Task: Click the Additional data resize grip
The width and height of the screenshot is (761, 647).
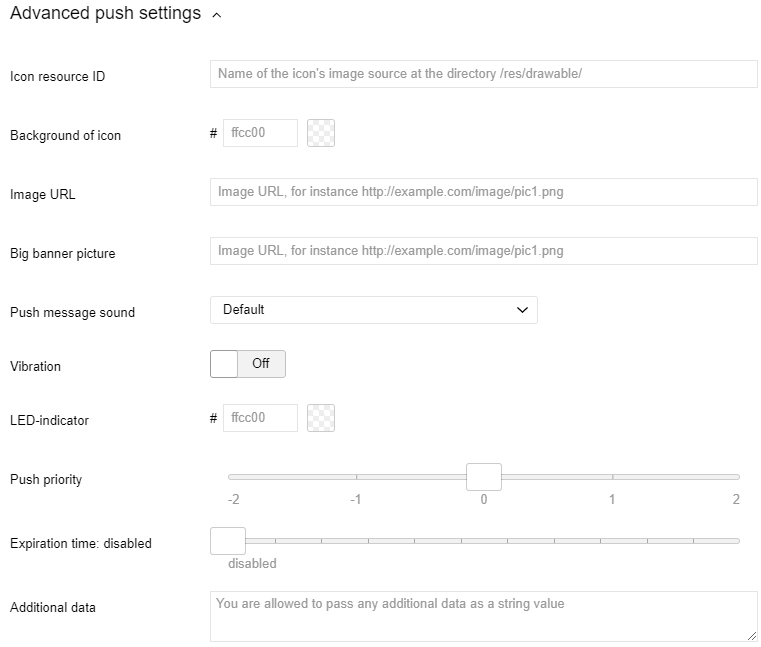Action: 752,635
